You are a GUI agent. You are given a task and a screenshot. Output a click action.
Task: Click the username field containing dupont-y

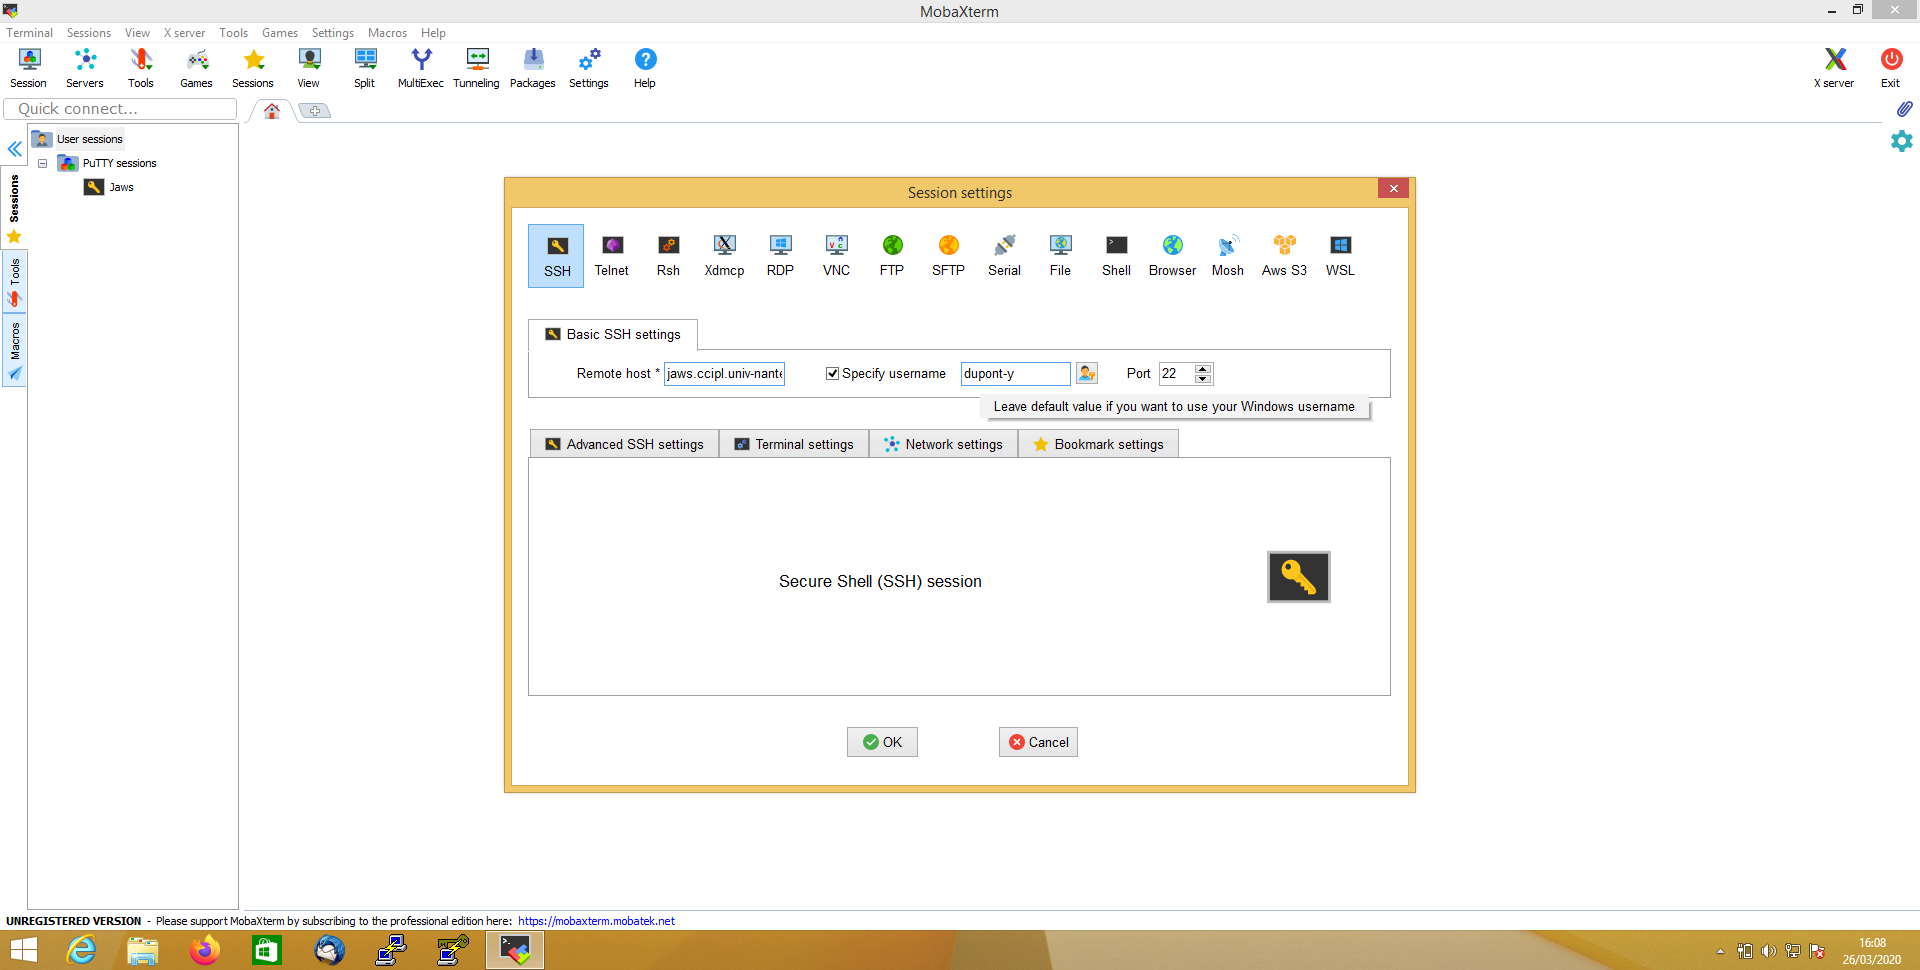[x=1015, y=373]
